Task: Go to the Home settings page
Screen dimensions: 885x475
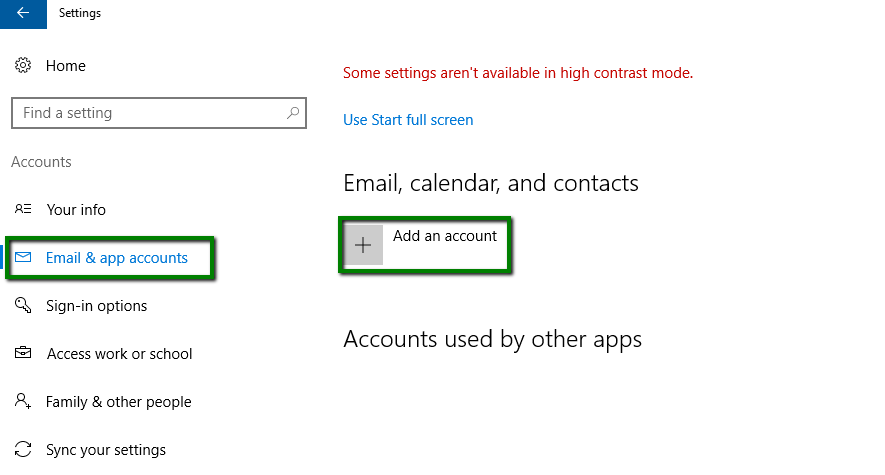Action: pos(65,66)
